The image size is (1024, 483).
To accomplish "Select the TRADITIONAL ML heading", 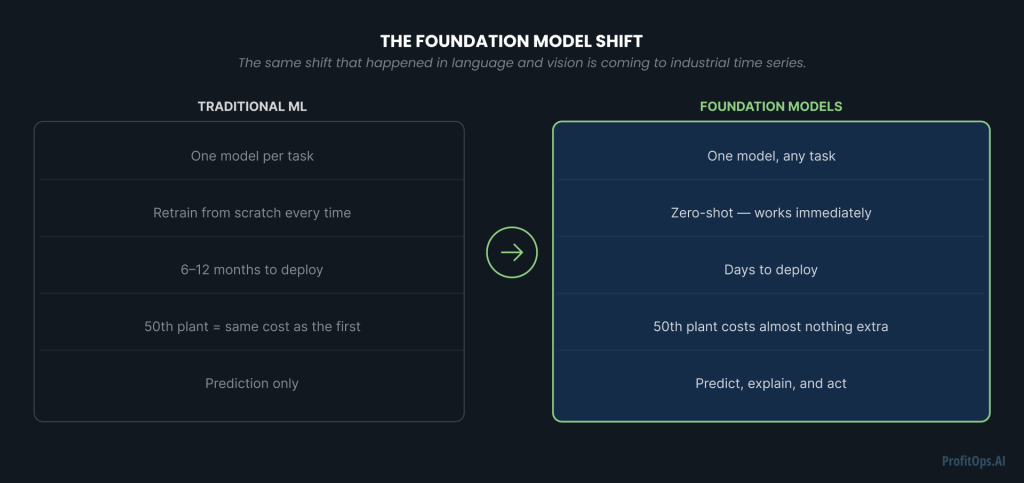I will tap(249, 106).
